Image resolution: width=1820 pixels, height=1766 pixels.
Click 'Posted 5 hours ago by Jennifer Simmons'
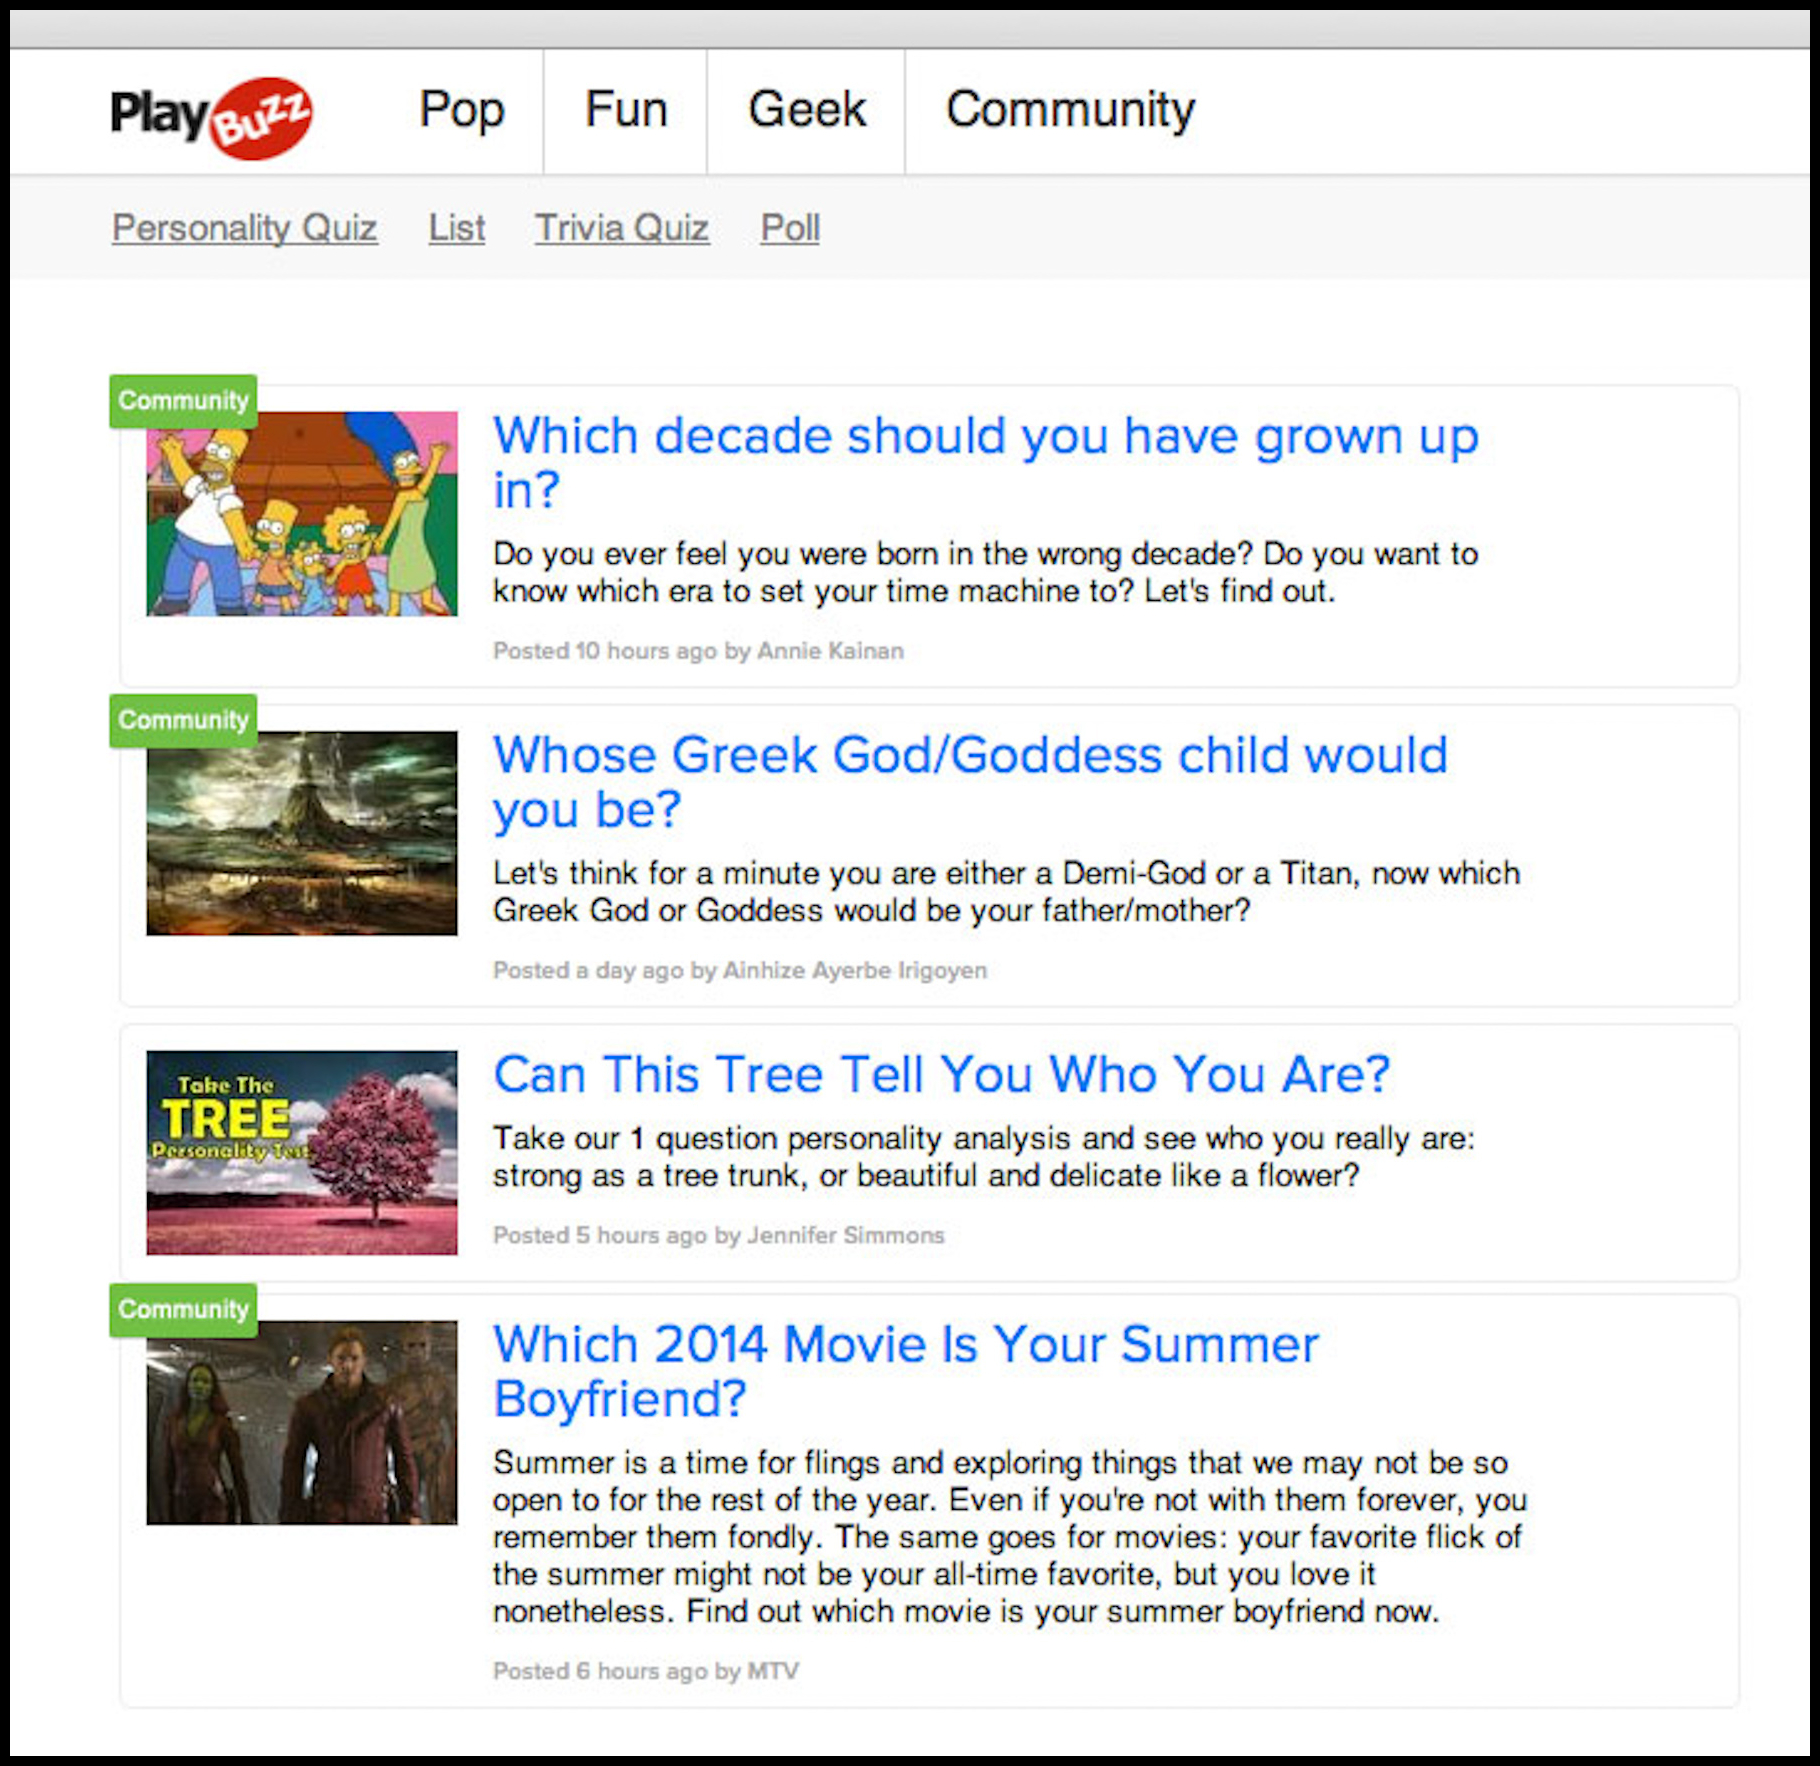[x=719, y=1235]
